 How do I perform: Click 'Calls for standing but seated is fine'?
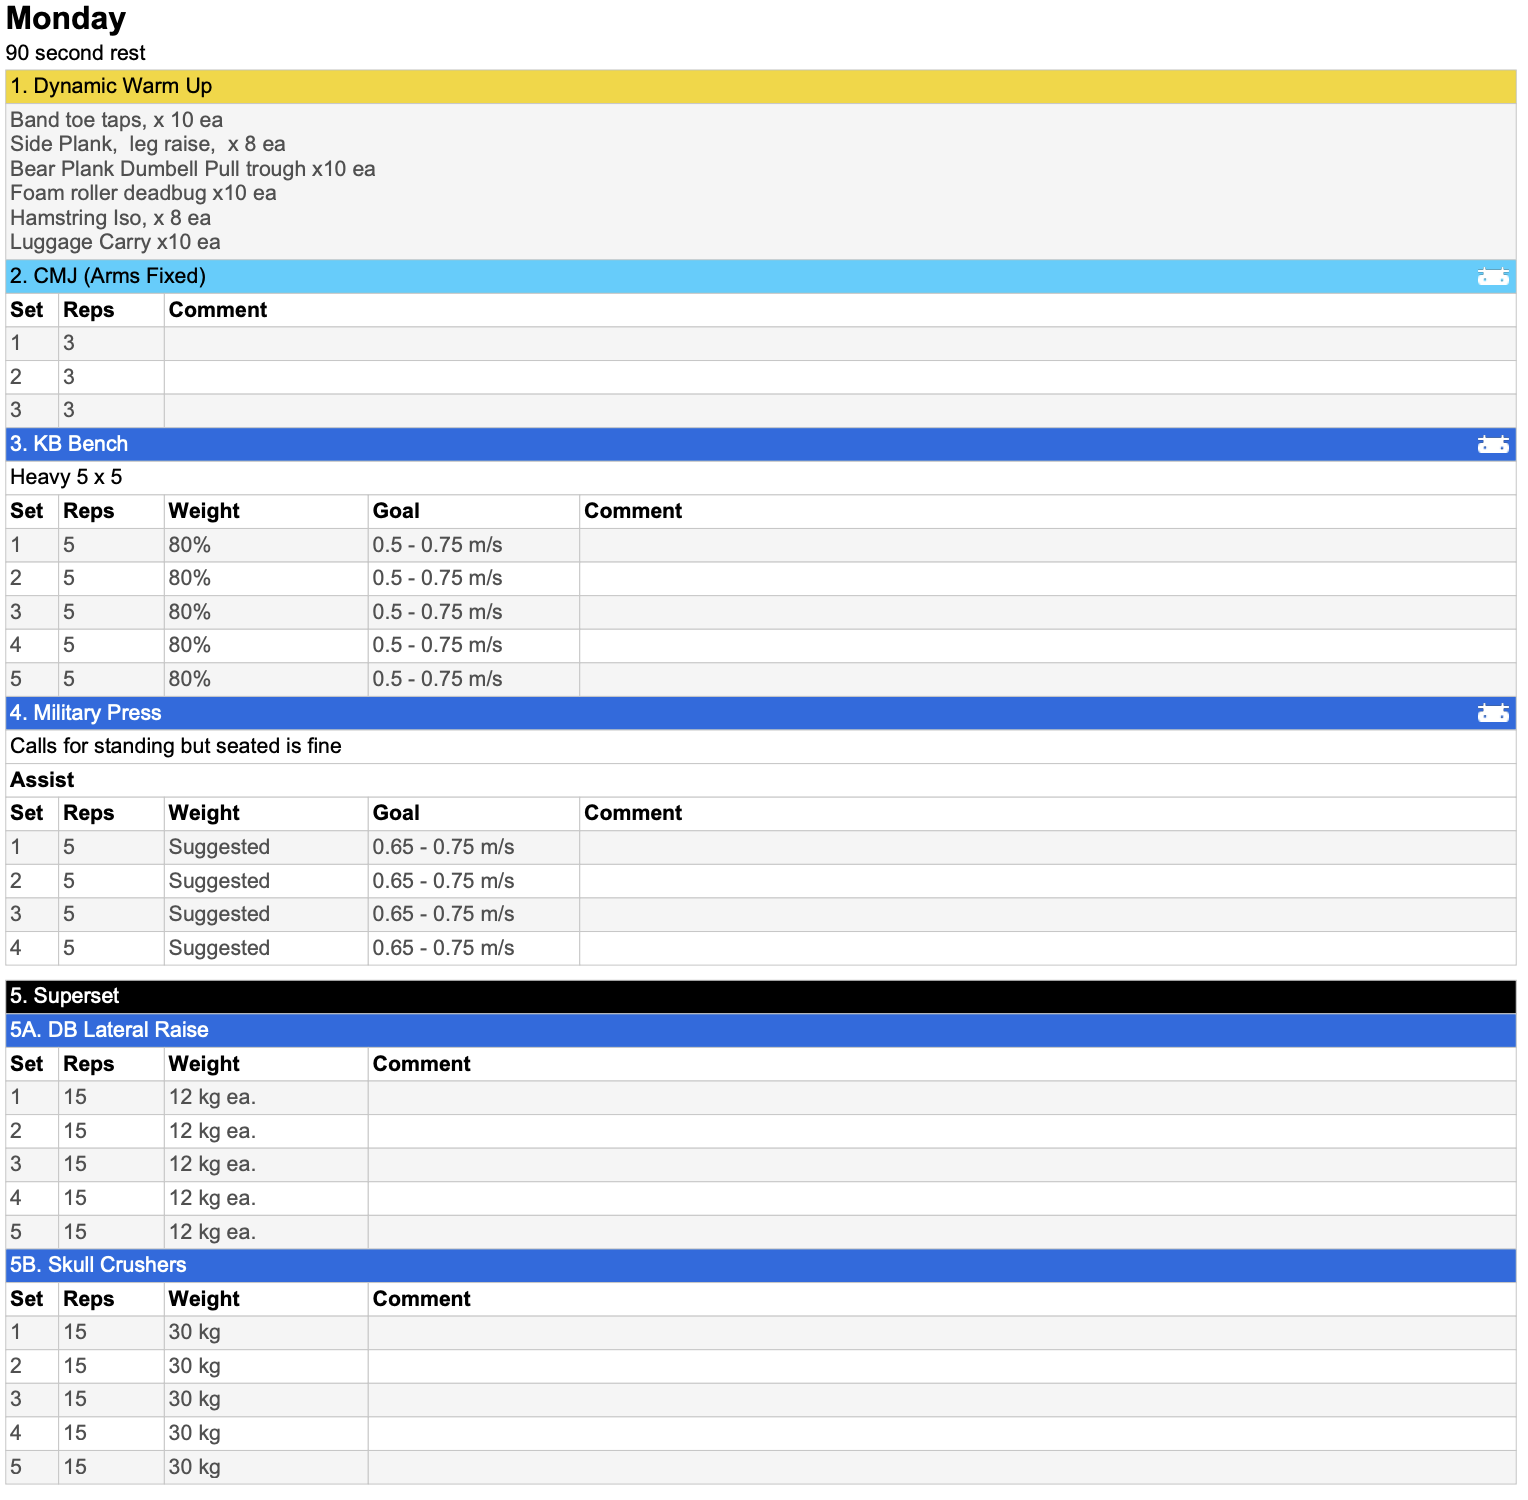pos(176,746)
